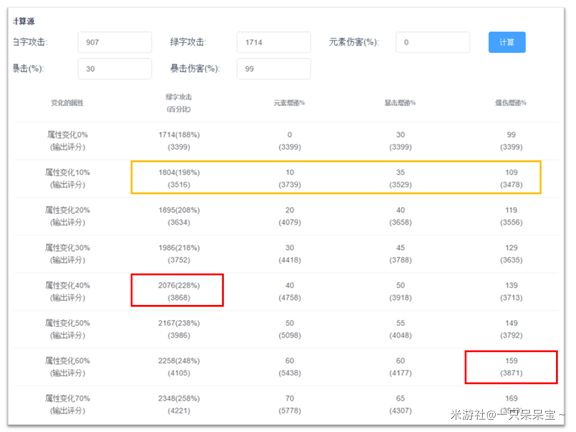Click the cell with score (3529)
This screenshot has height=432, width=576.
[x=400, y=178]
